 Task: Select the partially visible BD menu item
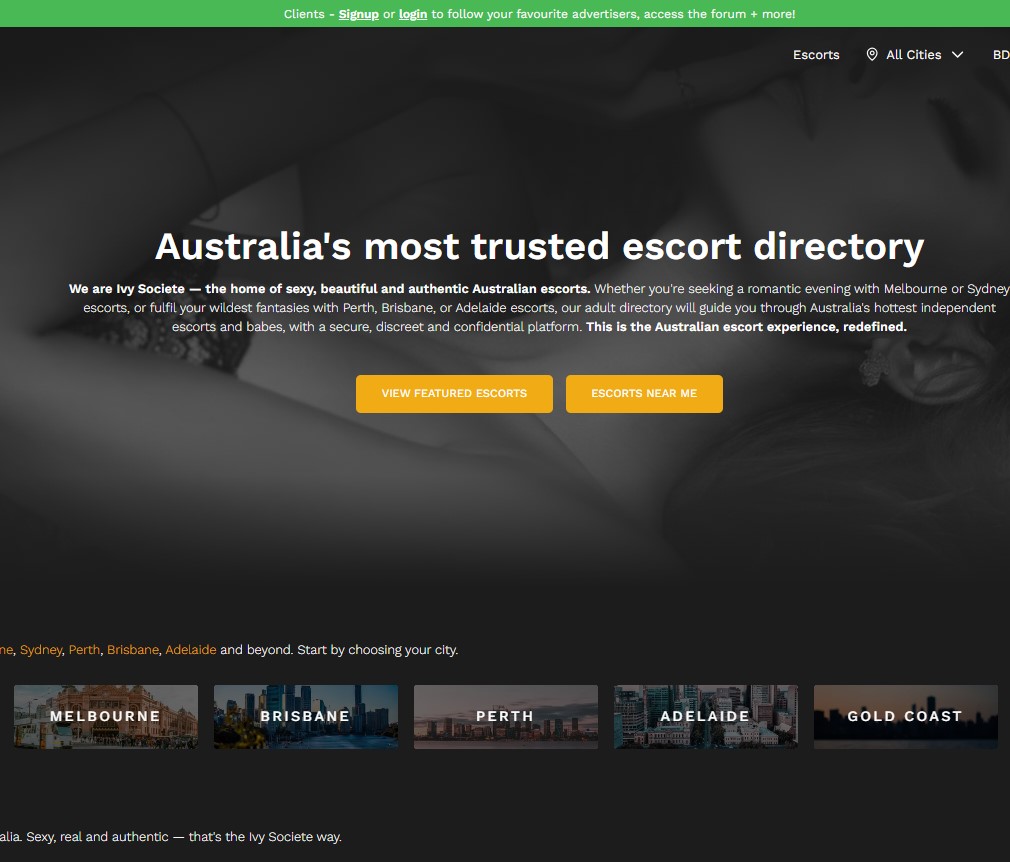(1000, 55)
